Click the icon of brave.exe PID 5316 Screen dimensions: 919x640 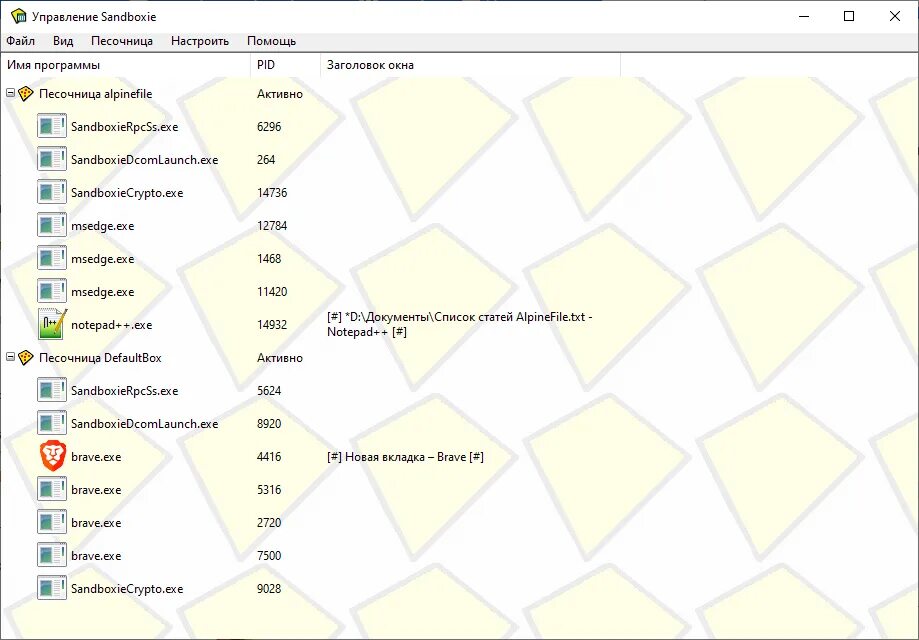(52, 489)
